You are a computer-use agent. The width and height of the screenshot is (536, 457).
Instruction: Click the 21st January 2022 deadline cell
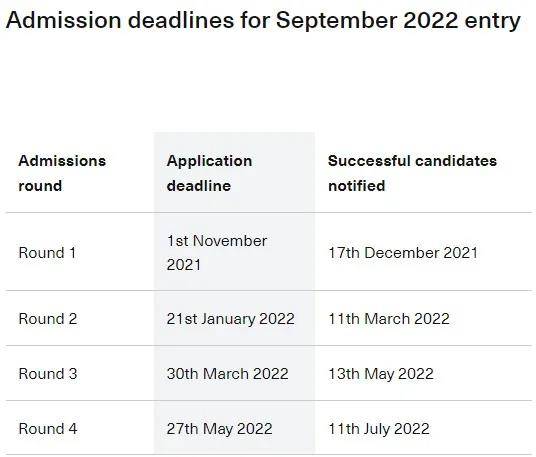click(230, 319)
